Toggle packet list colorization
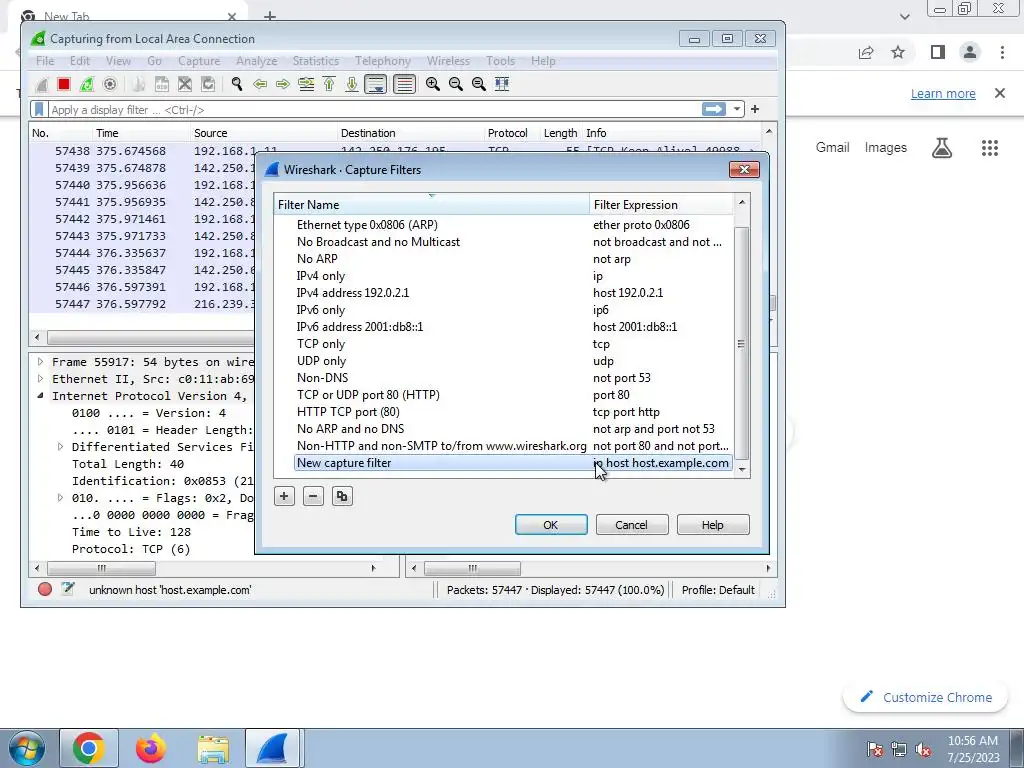Image resolution: width=1024 pixels, height=768 pixels. (404, 84)
